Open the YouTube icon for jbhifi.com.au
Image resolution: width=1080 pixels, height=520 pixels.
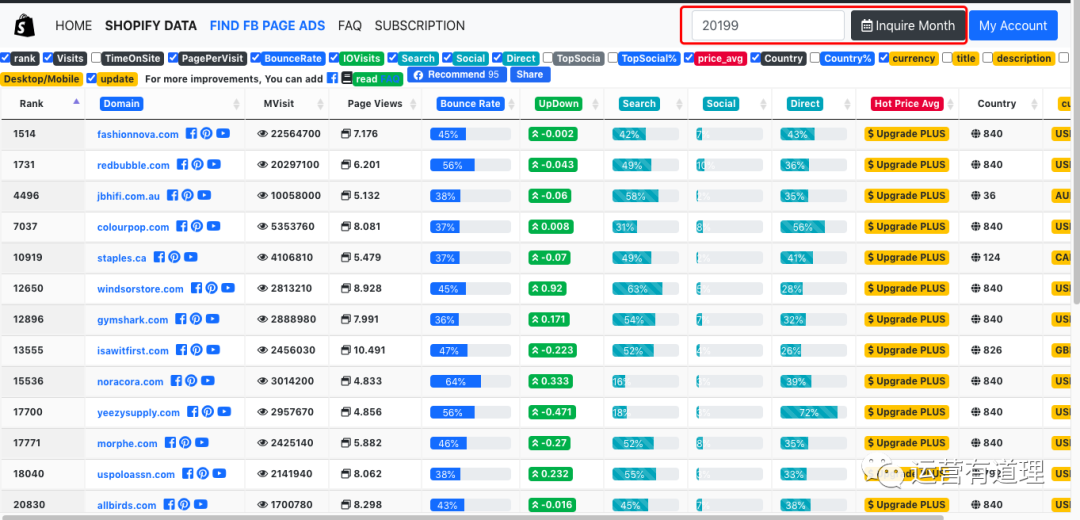pyautogui.click(x=204, y=196)
